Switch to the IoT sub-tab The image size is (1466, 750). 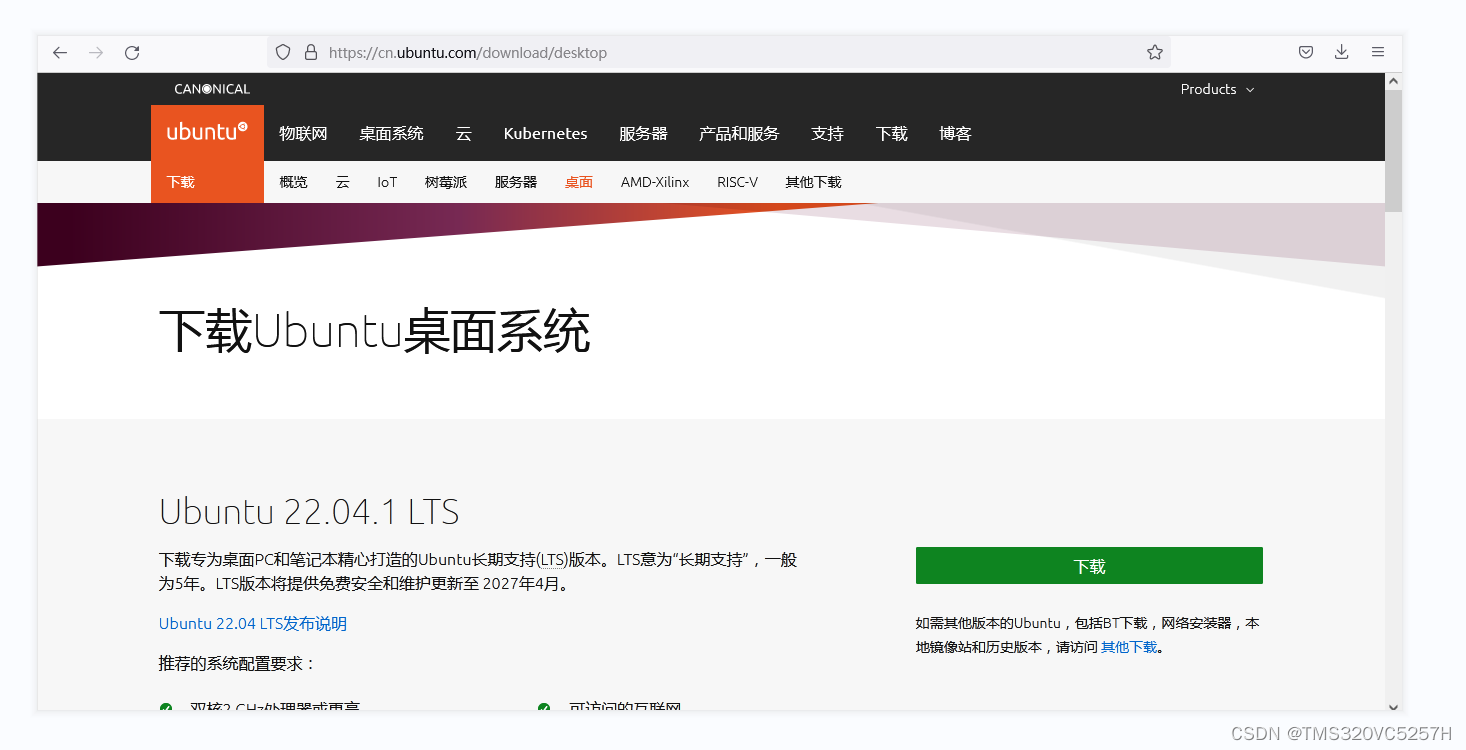click(x=387, y=182)
